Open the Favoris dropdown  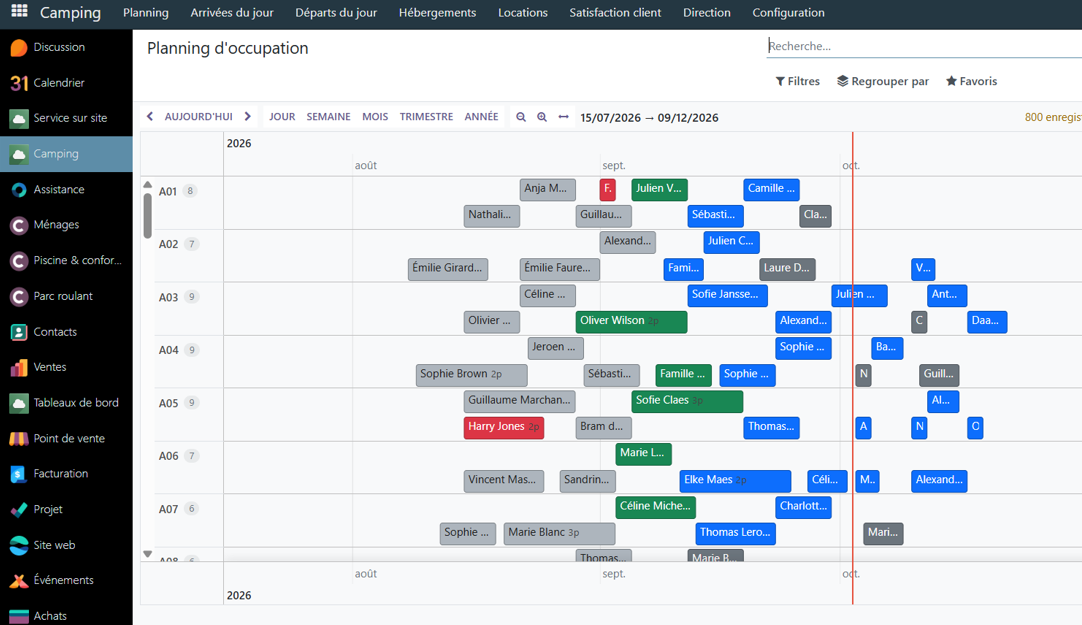(972, 81)
